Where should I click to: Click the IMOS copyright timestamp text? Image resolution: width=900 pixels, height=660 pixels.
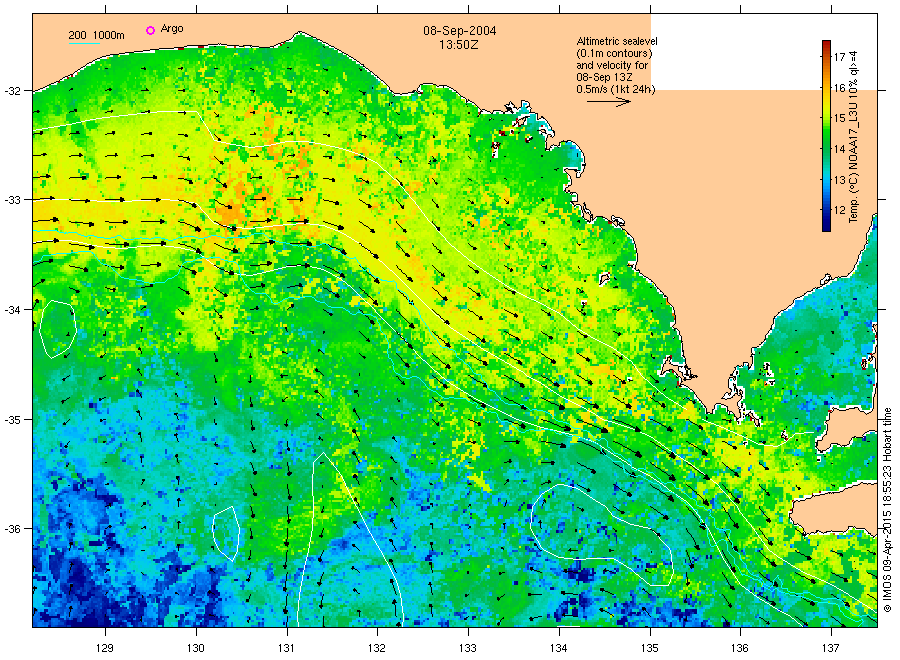coord(887,510)
